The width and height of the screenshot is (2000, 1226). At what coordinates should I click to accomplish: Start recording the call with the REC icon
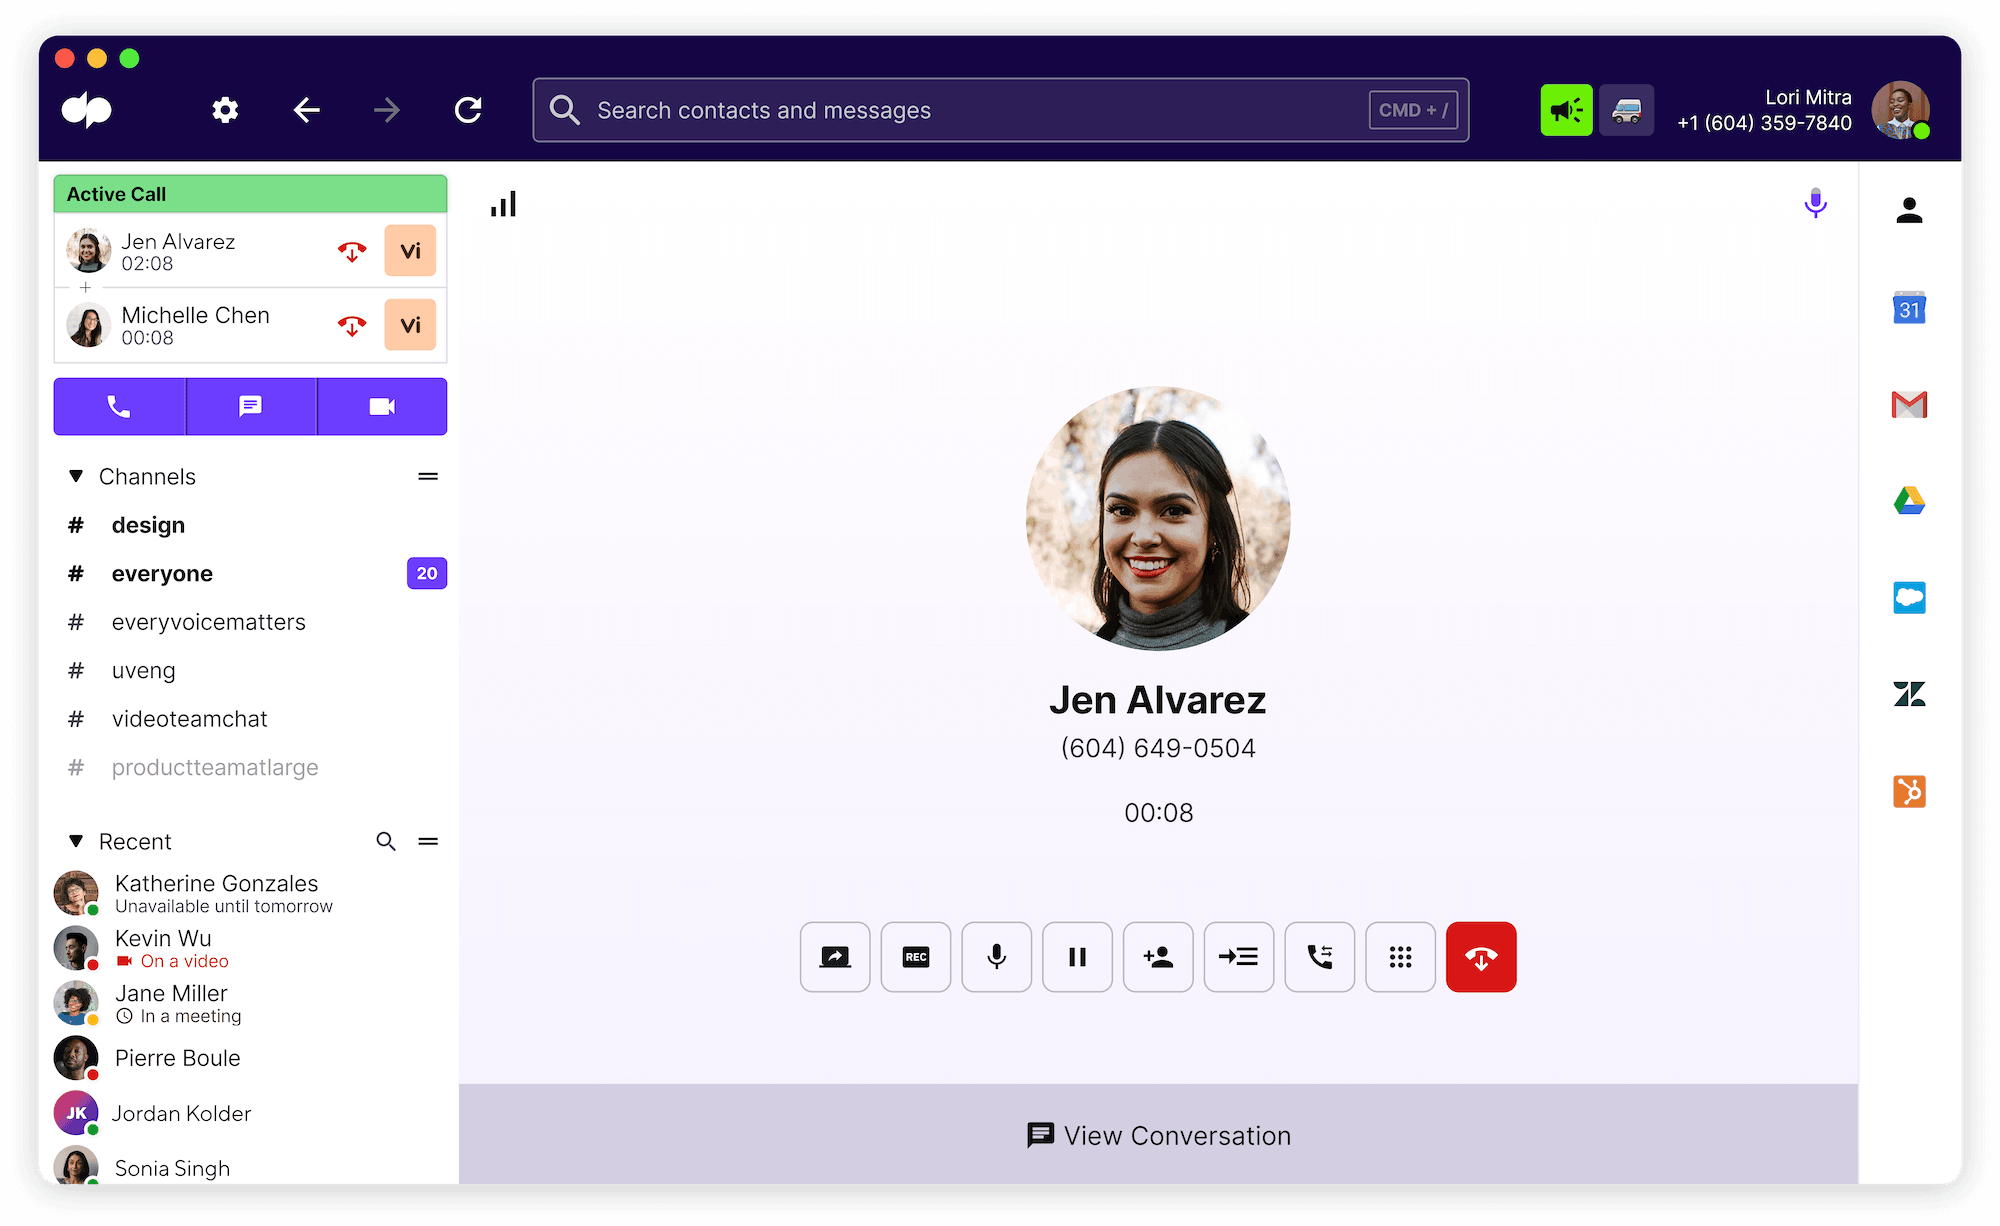click(915, 957)
